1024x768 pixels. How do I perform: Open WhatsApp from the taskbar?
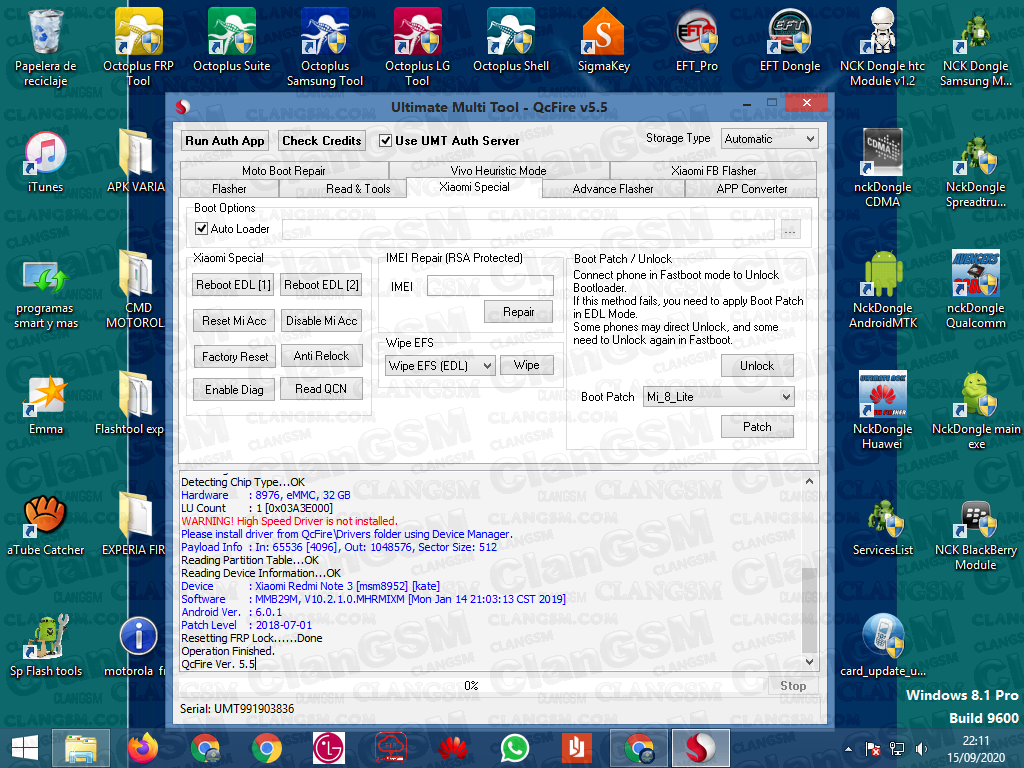click(515, 748)
